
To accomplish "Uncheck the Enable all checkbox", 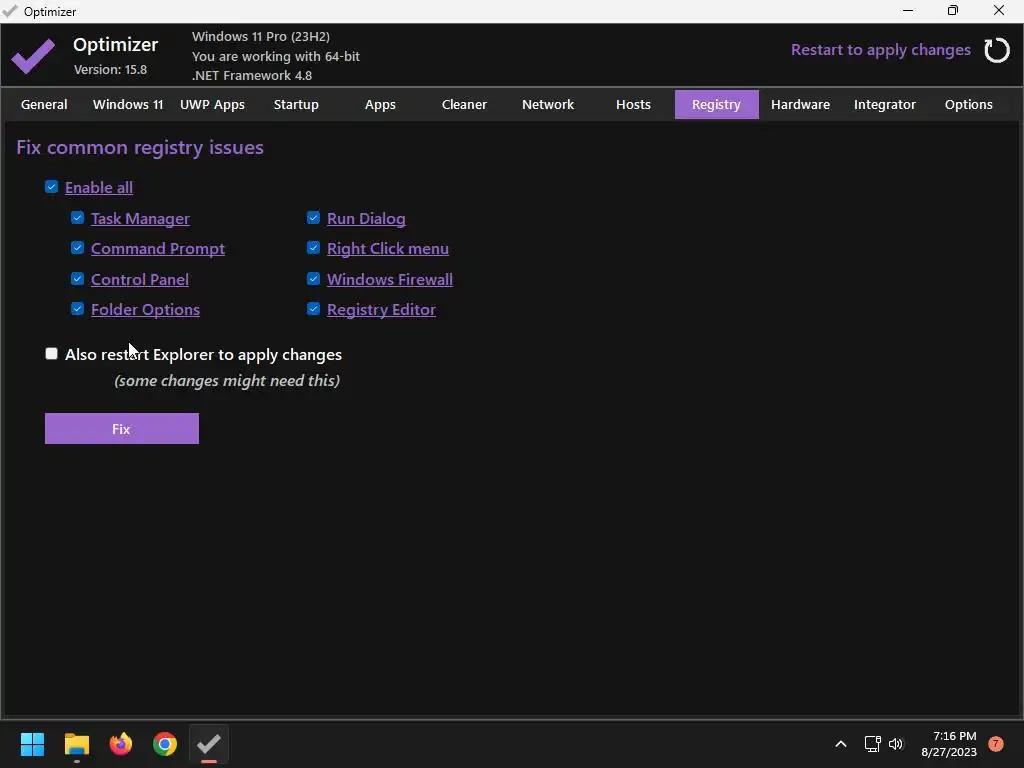I will (x=52, y=187).
